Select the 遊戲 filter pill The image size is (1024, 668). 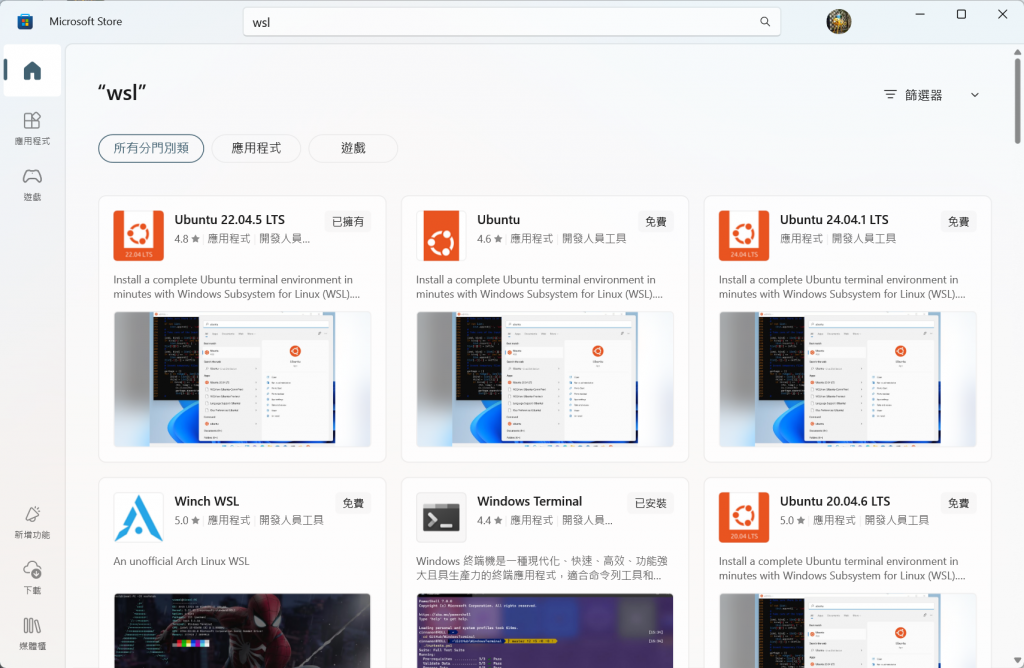coord(353,148)
